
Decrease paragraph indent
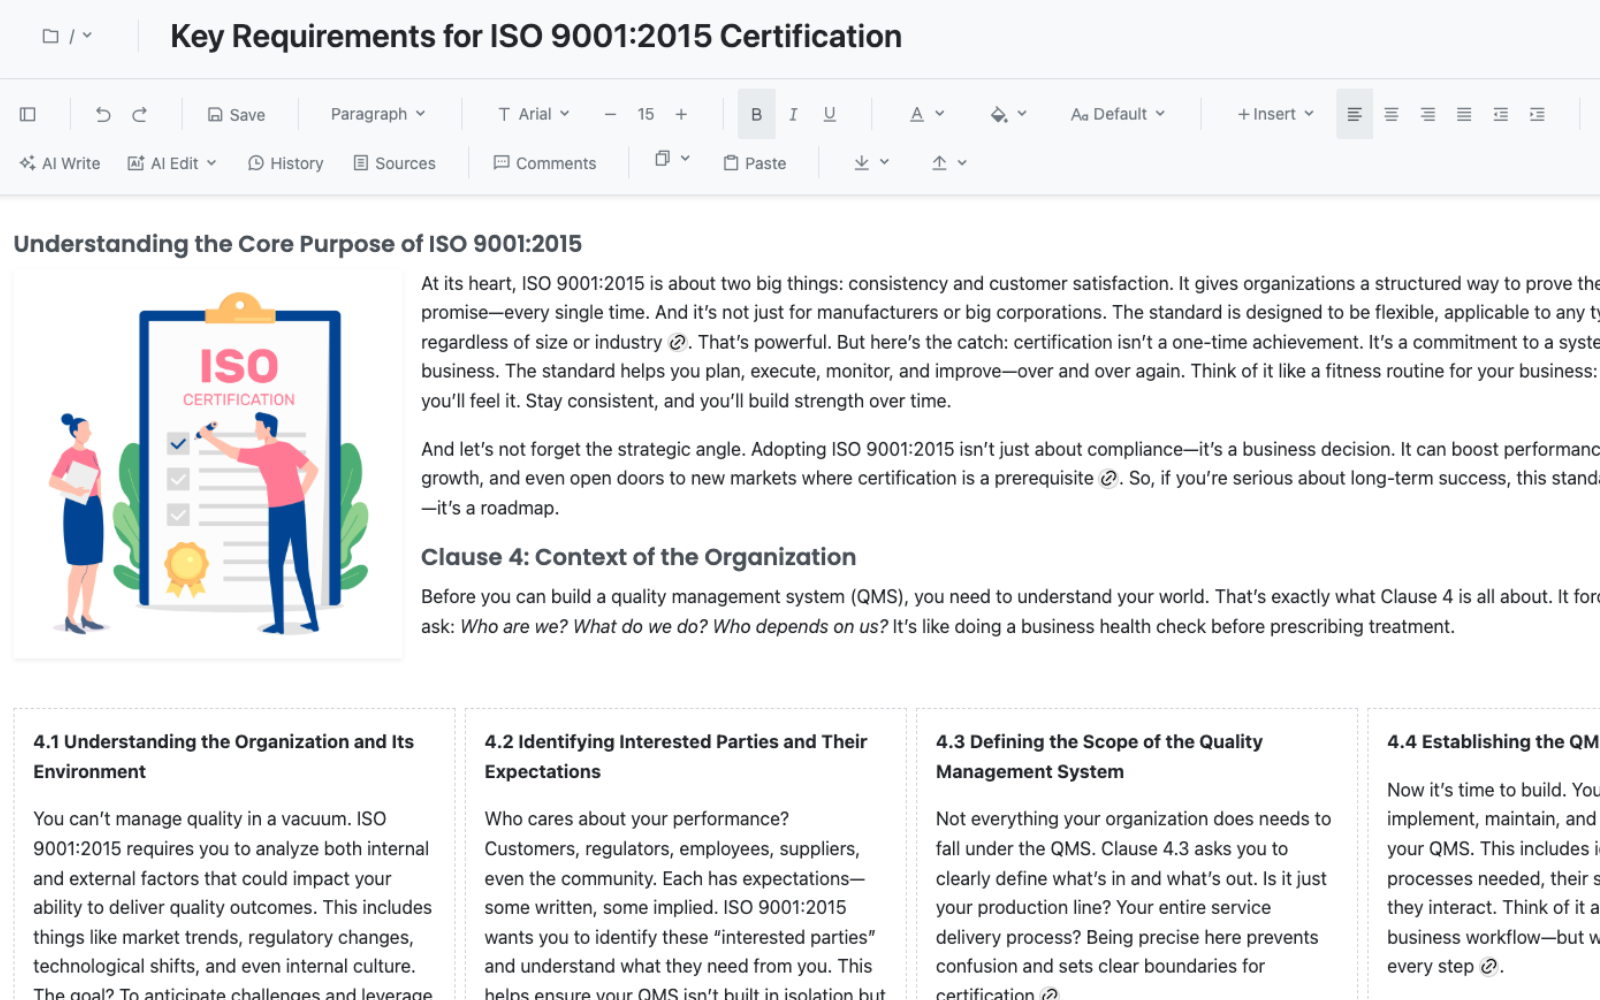coord(1501,114)
